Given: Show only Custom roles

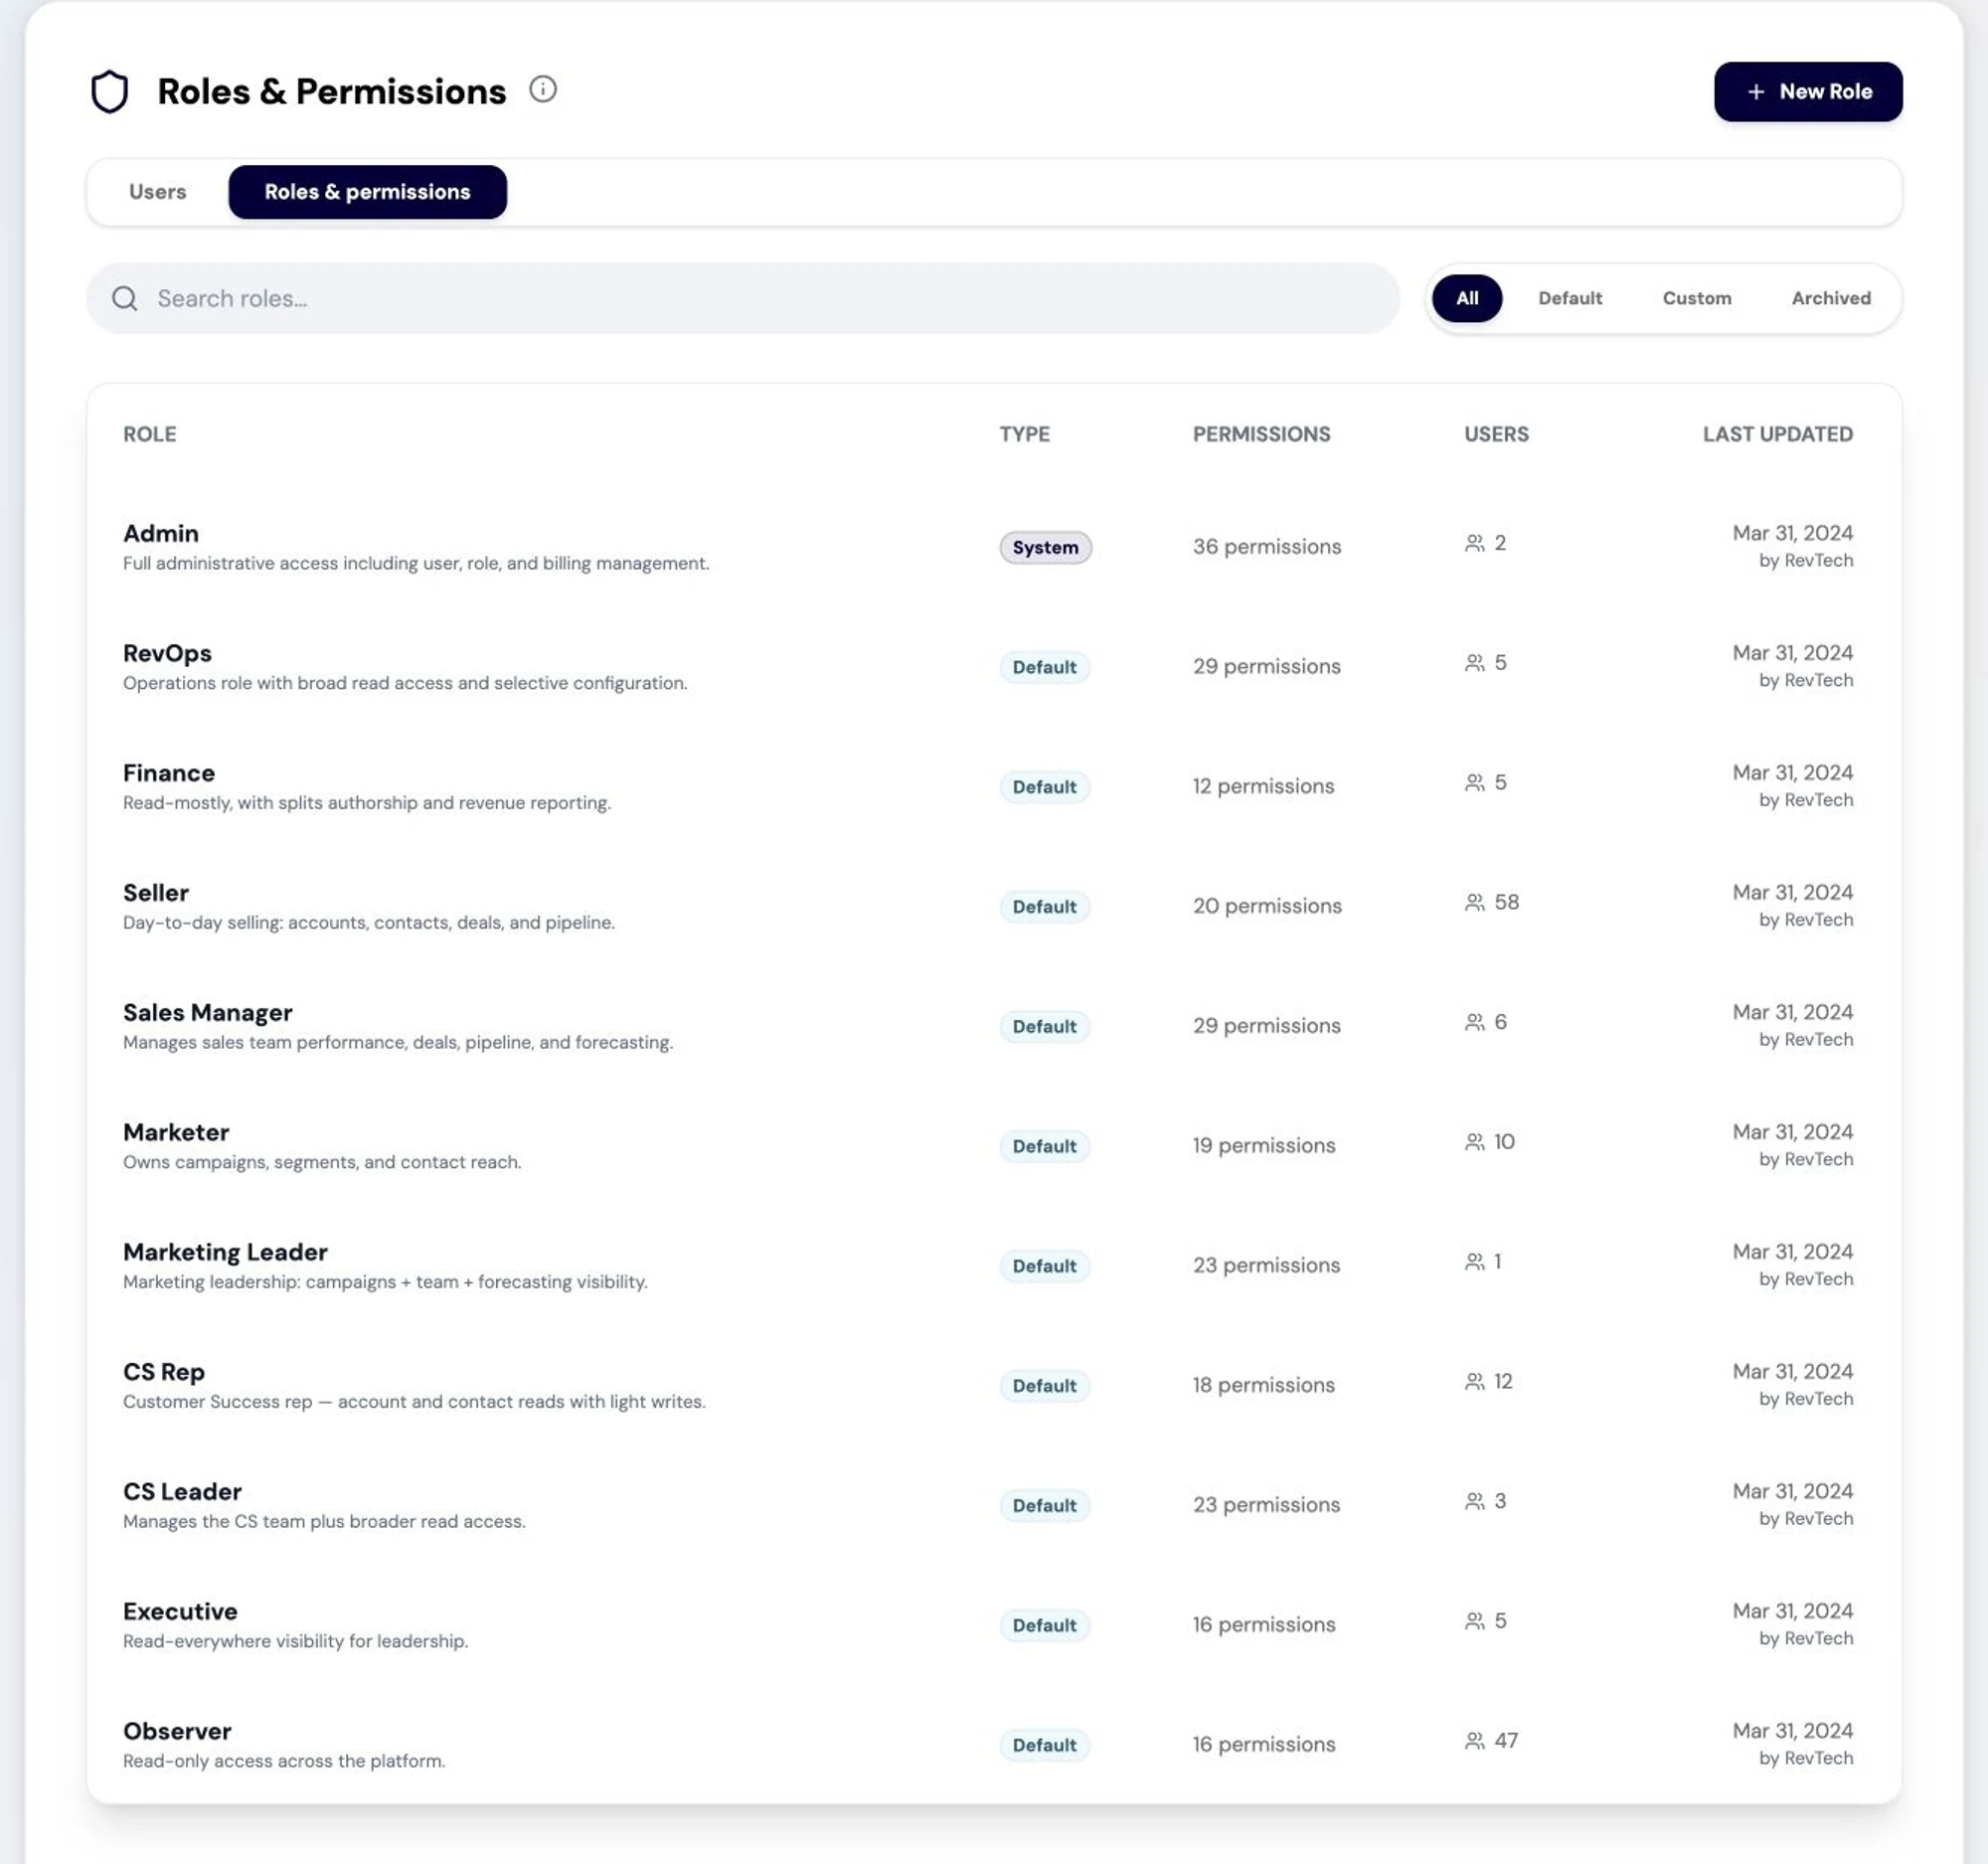Looking at the screenshot, I should pos(1696,298).
